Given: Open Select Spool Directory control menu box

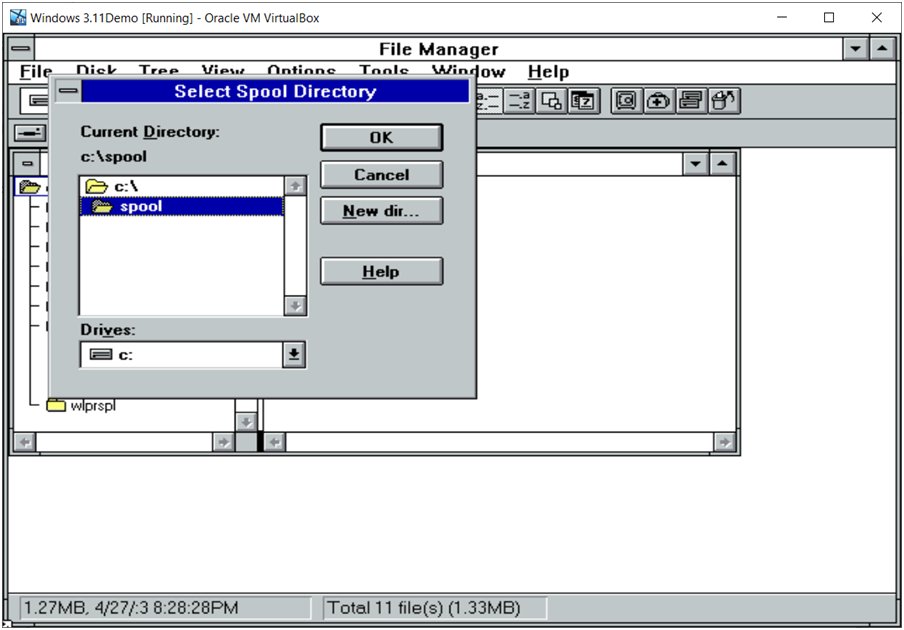Looking at the screenshot, I should point(68,90).
